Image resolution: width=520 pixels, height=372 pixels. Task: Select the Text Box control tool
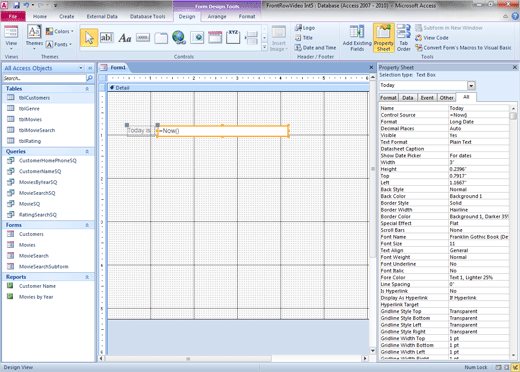coord(107,38)
